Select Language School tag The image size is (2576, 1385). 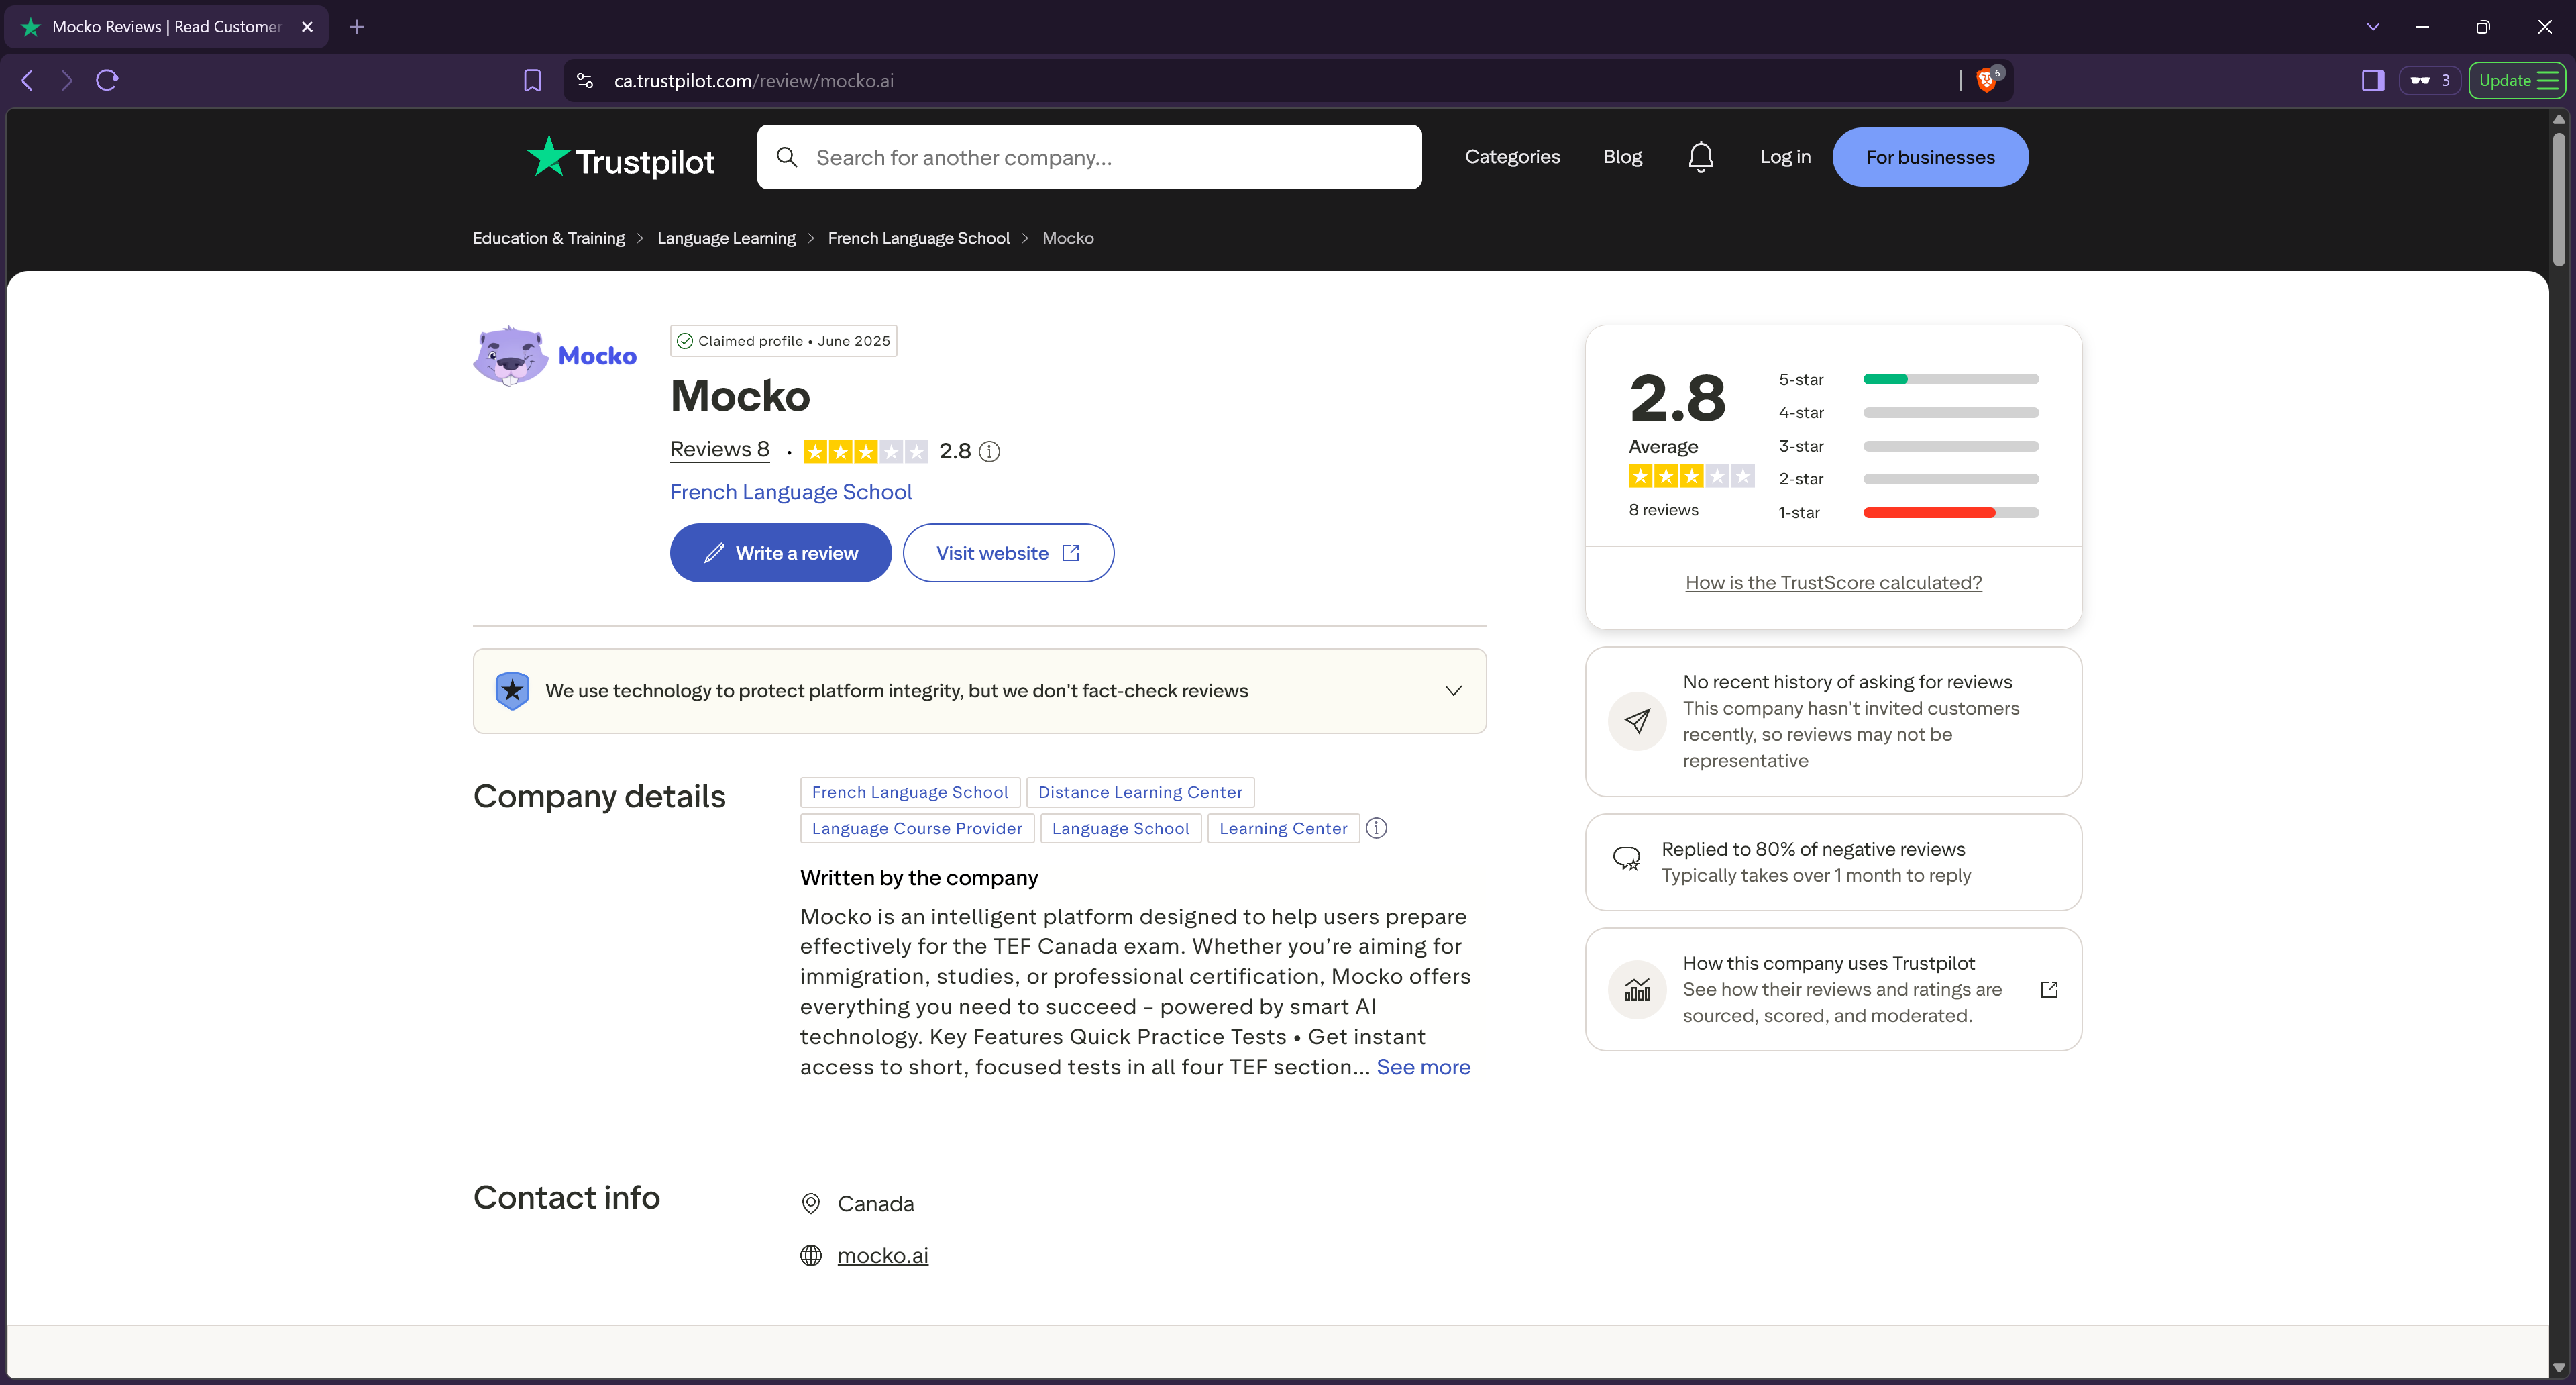pyautogui.click(x=1120, y=828)
